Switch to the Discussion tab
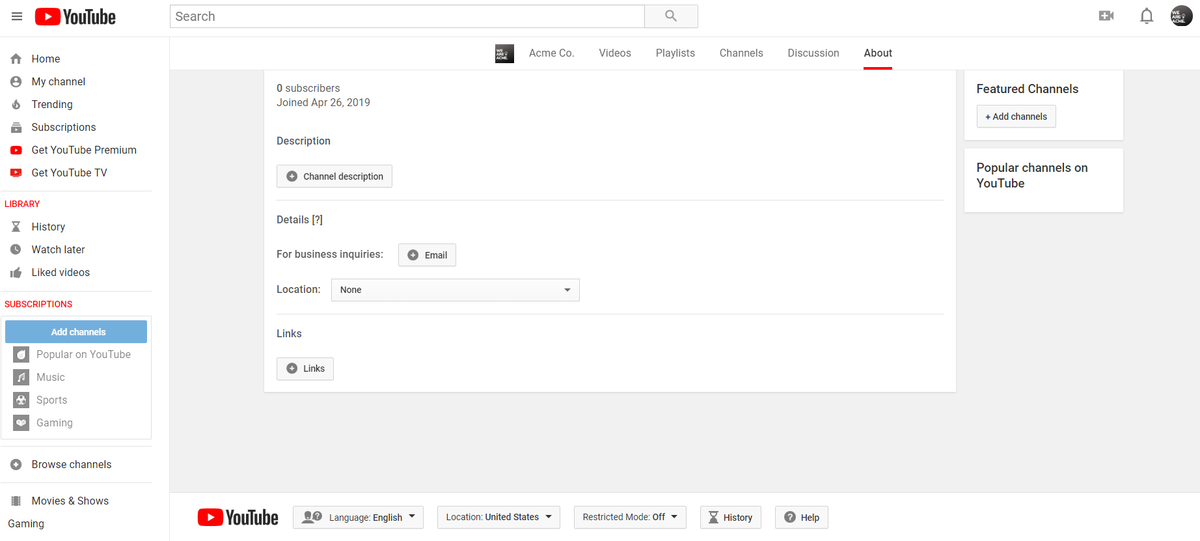 (813, 53)
